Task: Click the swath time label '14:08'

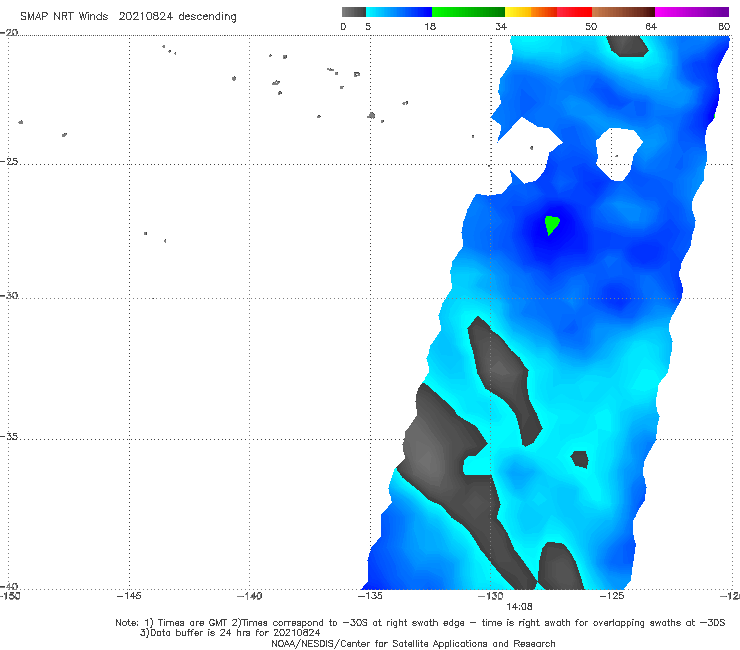Action: tap(519, 607)
